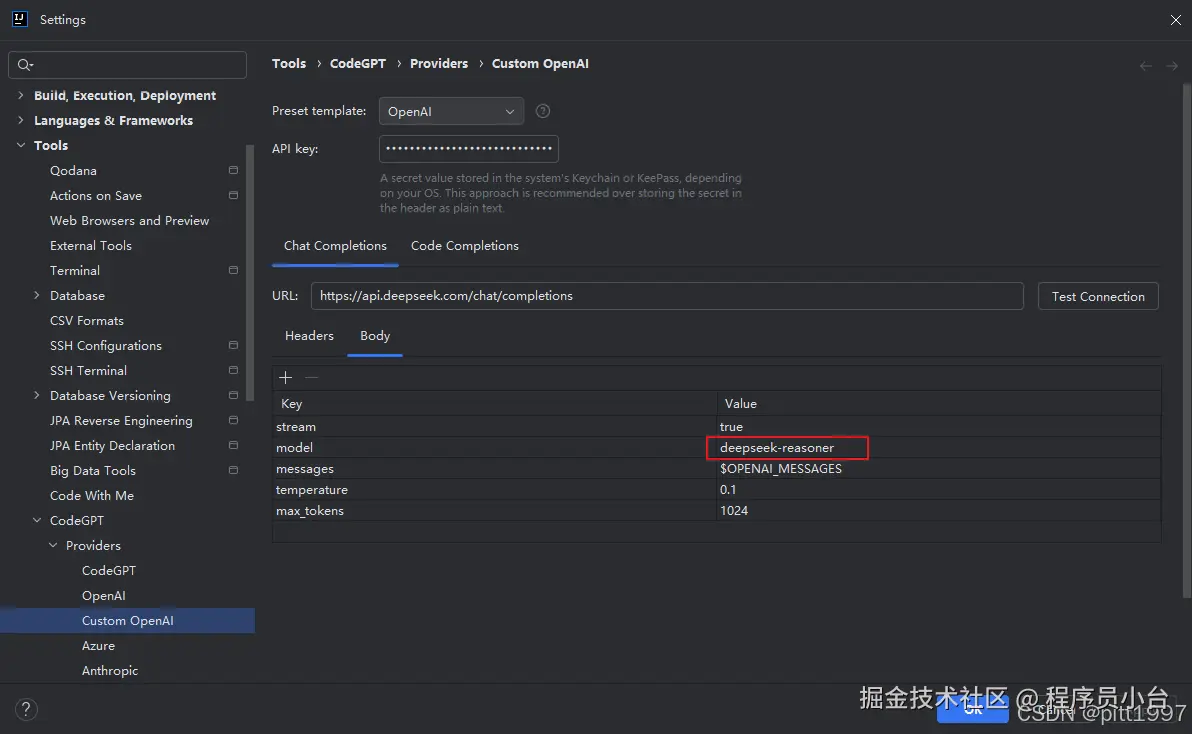The width and height of the screenshot is (1192, 734).
Task: Expand the Database Versioning node
Action: click(x=36, y=395)
